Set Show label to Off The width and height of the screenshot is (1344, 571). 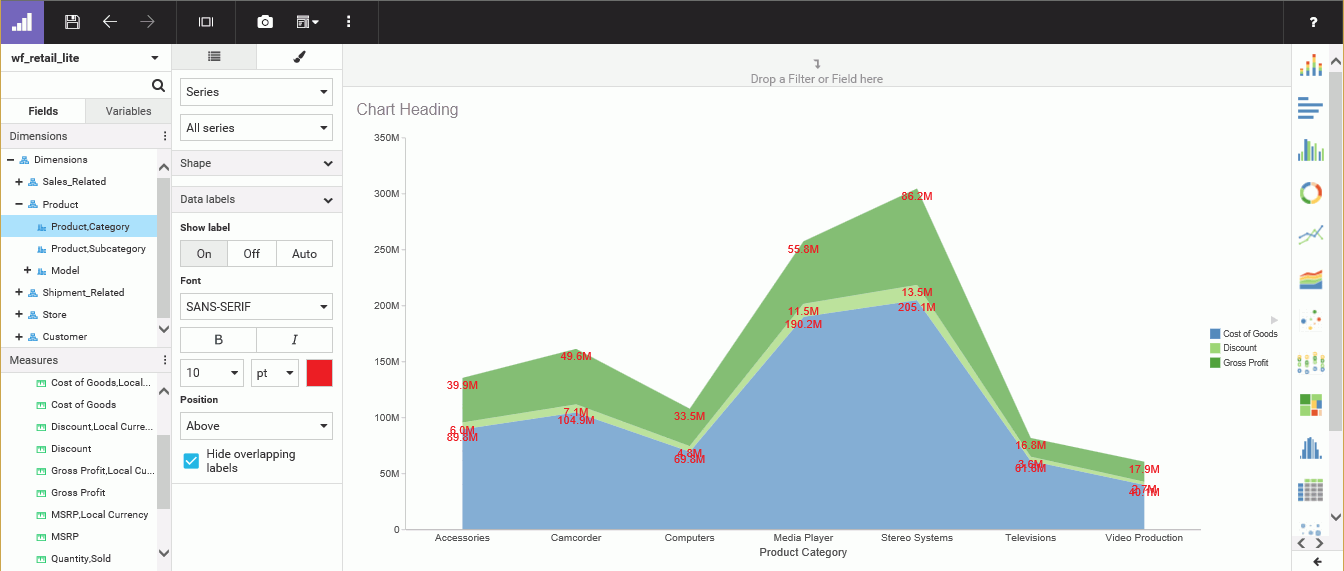[x=252, y=254]
